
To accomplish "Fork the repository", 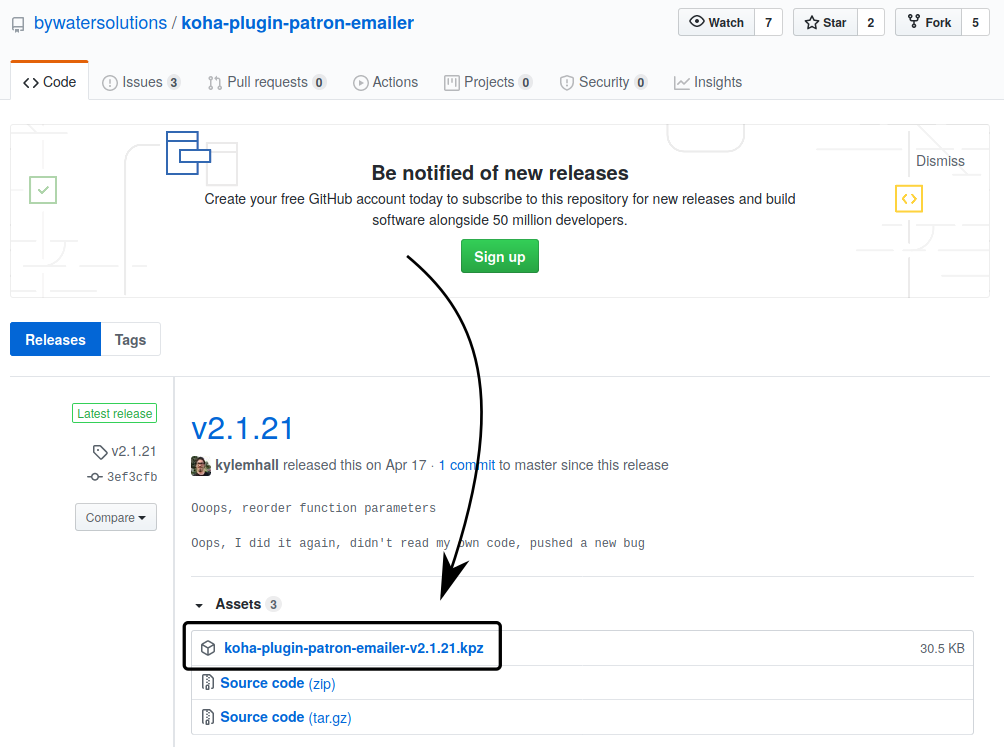I will tap(928, 22).
